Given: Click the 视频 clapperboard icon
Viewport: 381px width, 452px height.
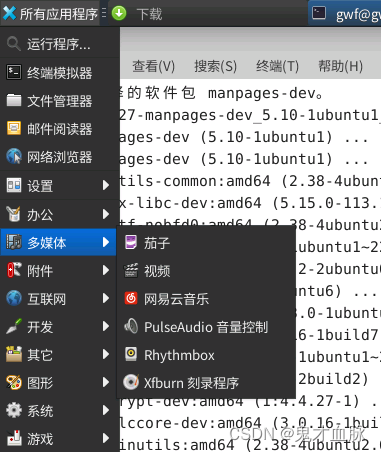Looking at the screenshot, I should pyautogui.click(x=131, y=270).
